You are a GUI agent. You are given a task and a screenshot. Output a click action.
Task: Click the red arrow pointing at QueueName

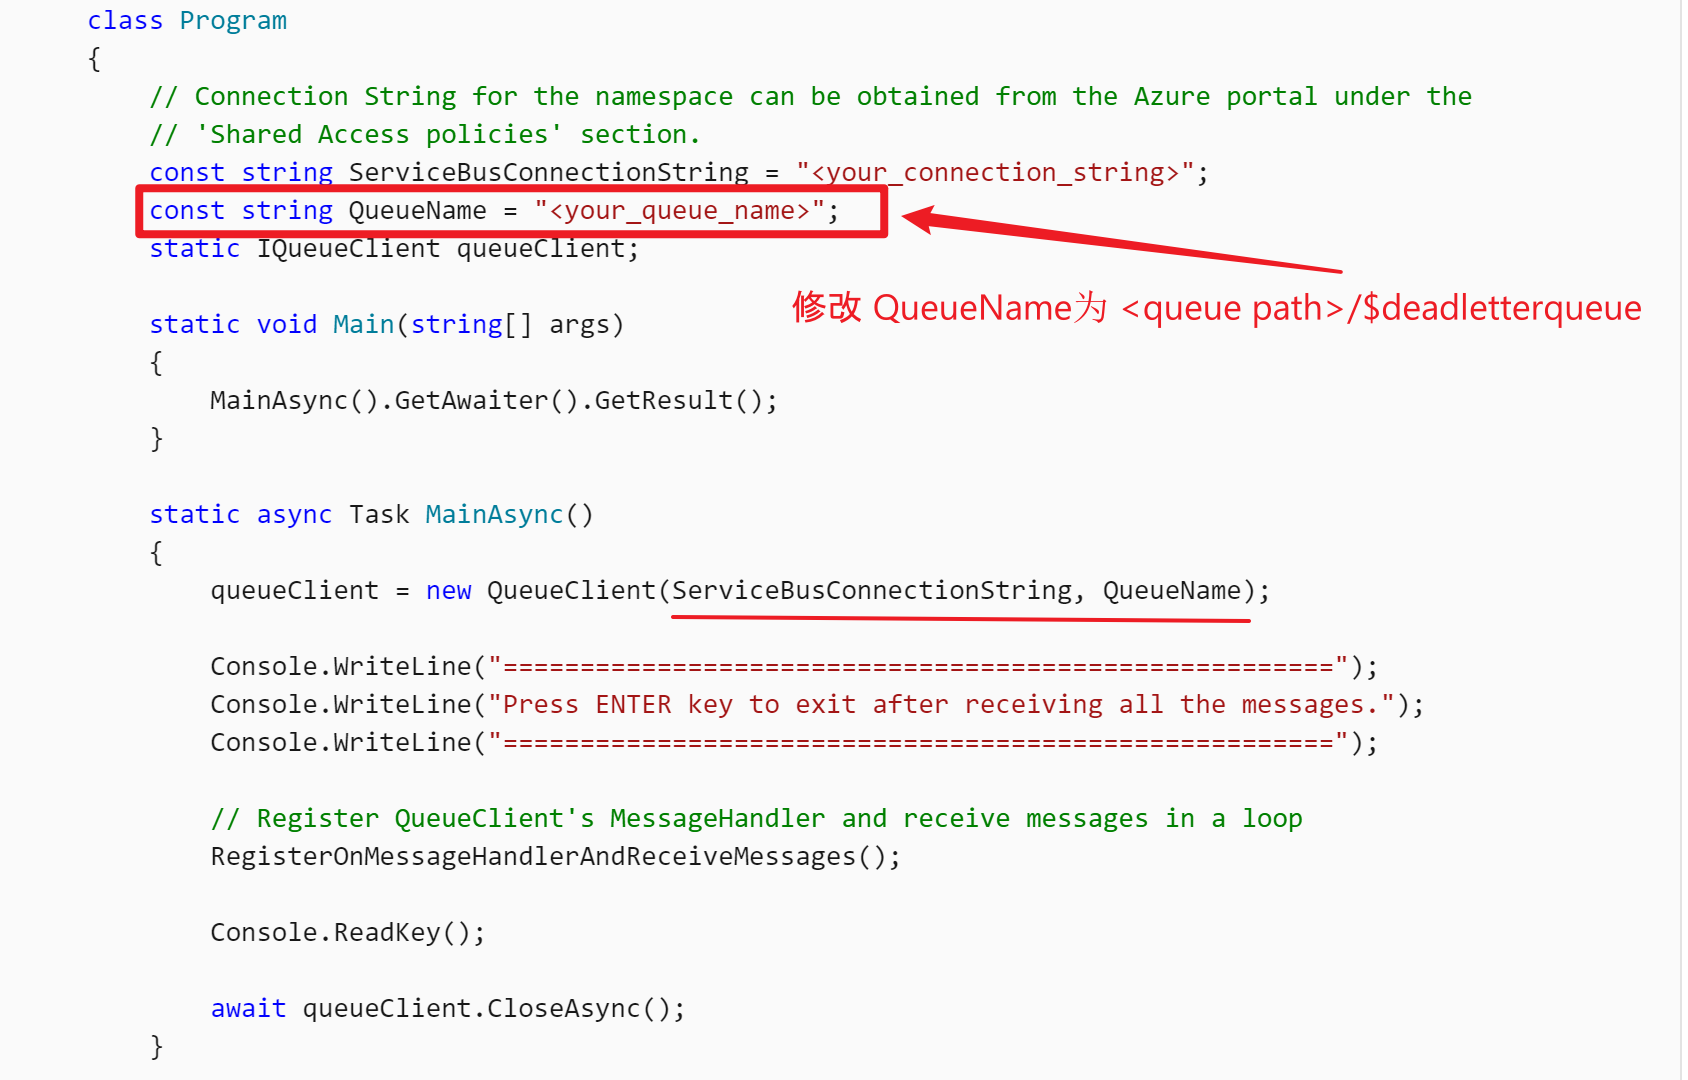click(1120, 244)
